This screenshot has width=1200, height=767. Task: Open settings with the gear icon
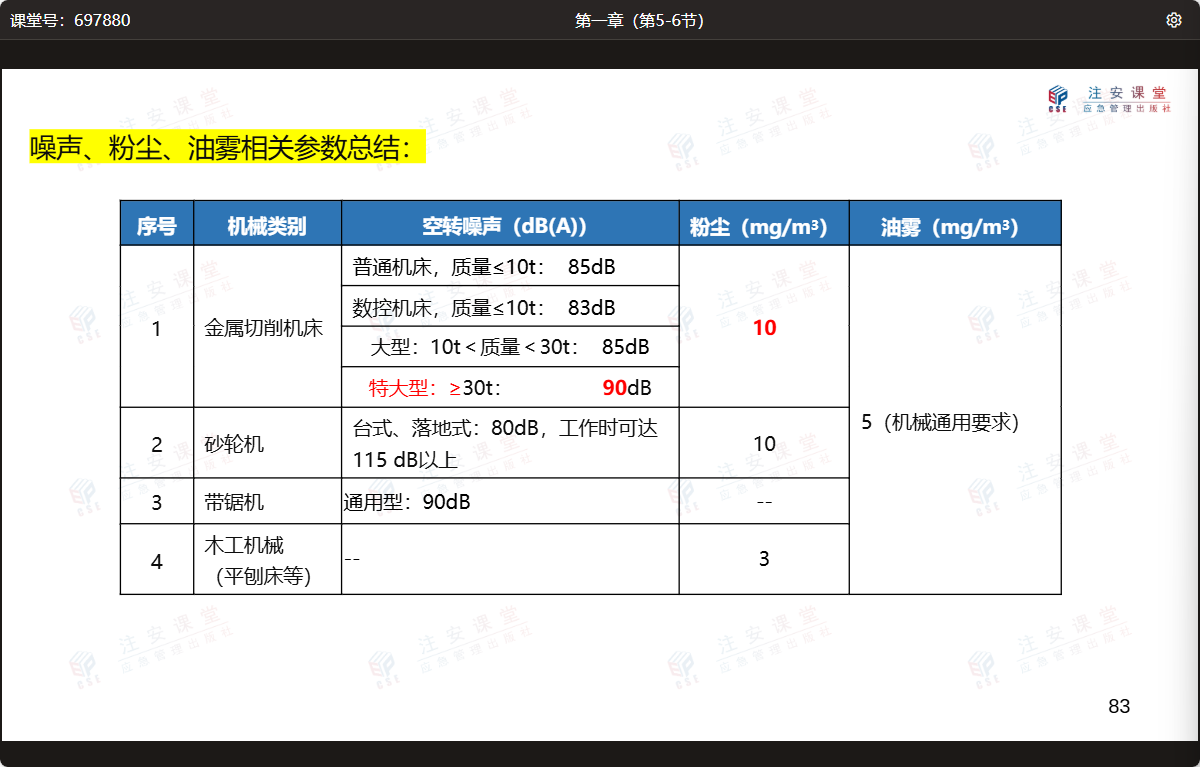(1174, 20)
